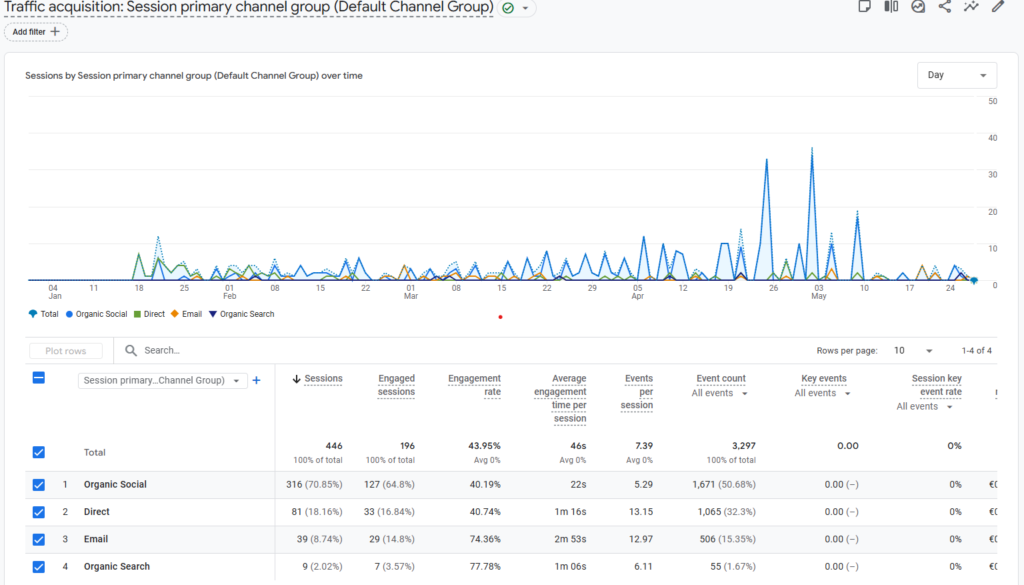The image size is (1024, 585).
Task: Click the chart title Sessions by Session primary channel group
Action: [194, 76]
